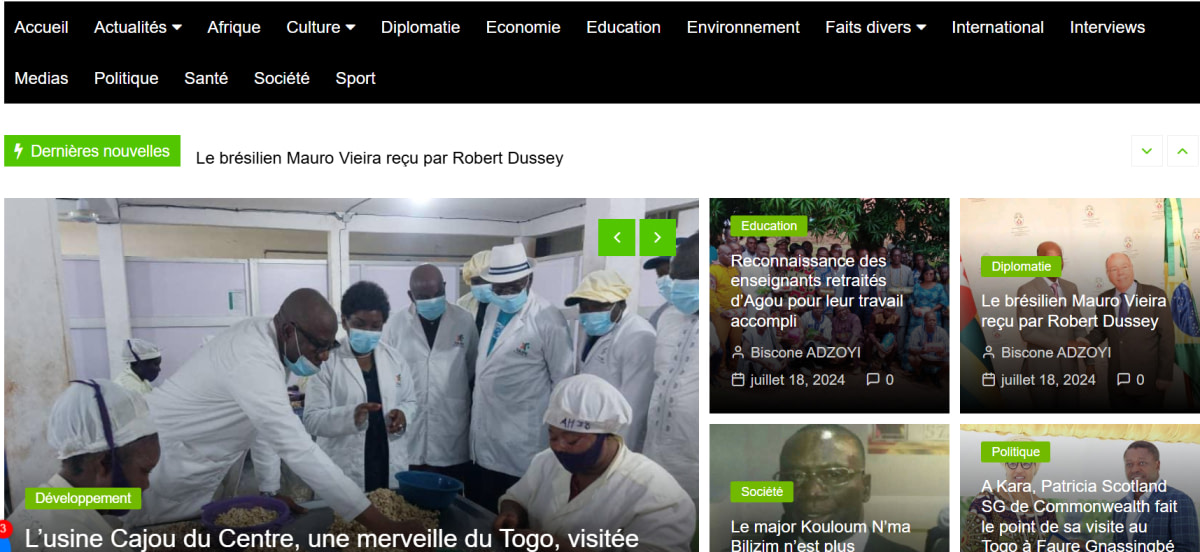Open comments icon on the Education card
The height and width of the screenshot is (552, 1200).
click(x=873, y=380)
